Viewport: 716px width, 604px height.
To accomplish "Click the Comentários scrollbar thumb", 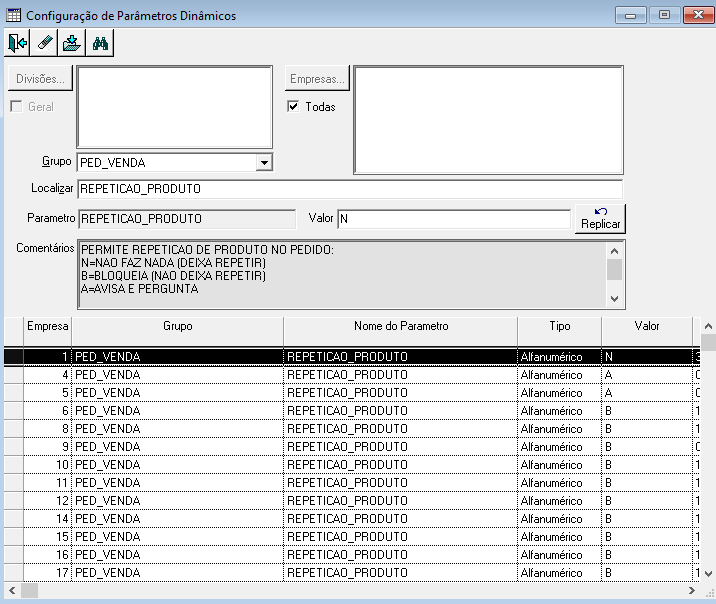I will [614, 269].
